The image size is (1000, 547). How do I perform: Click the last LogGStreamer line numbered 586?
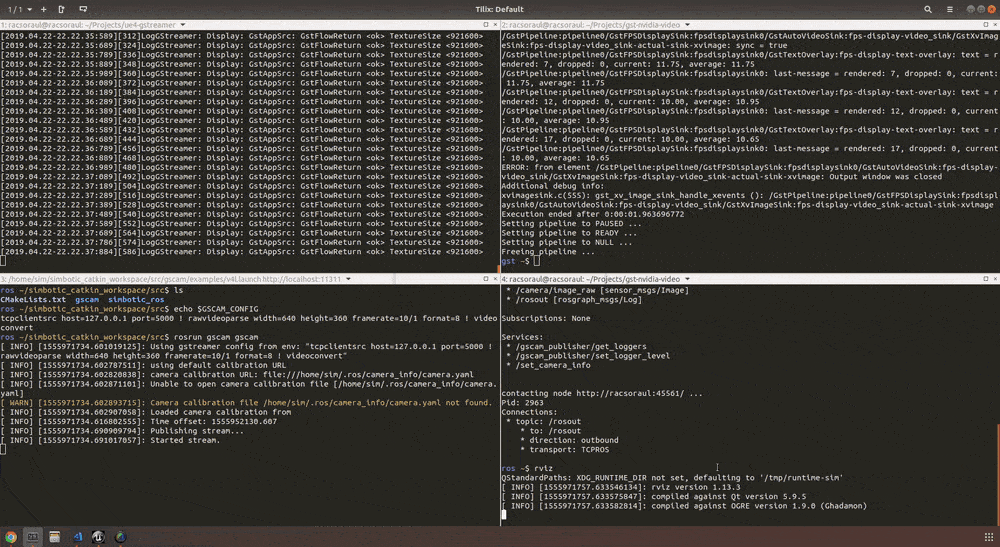point(242,252)
